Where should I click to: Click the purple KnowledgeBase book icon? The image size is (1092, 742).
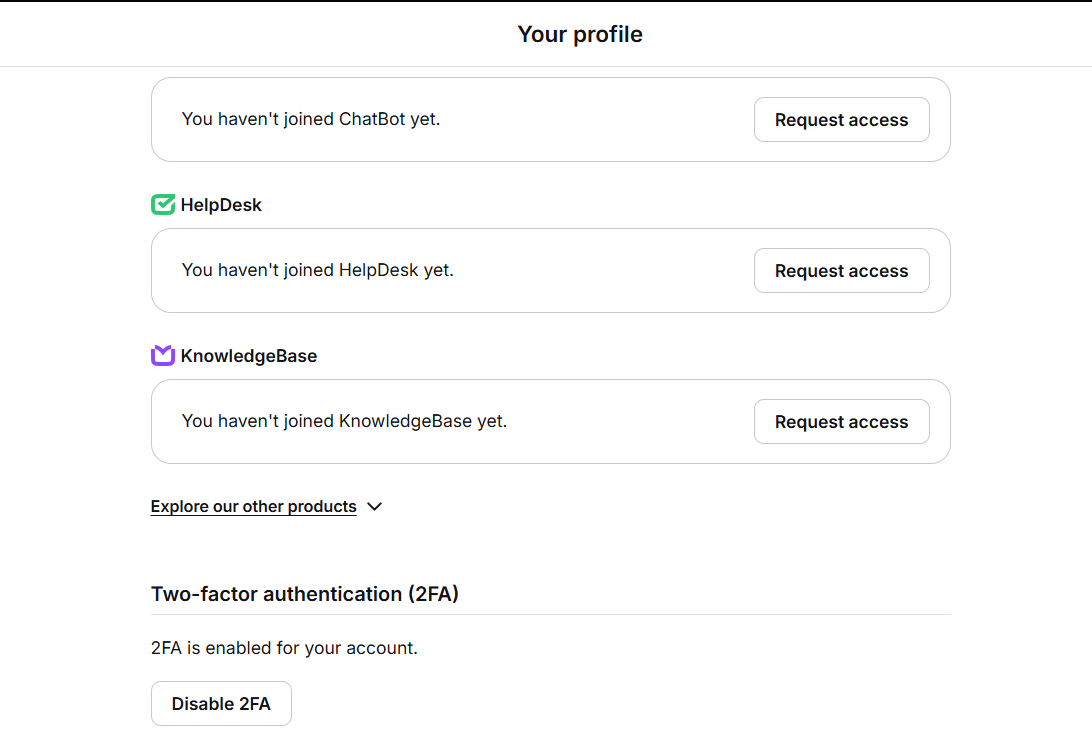tap(163, 356)
